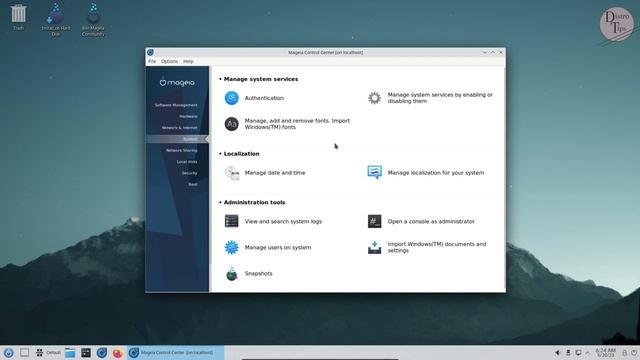Click the administrator console hash icon
Viewport: 640px width, 360px height.
[374, 221]
